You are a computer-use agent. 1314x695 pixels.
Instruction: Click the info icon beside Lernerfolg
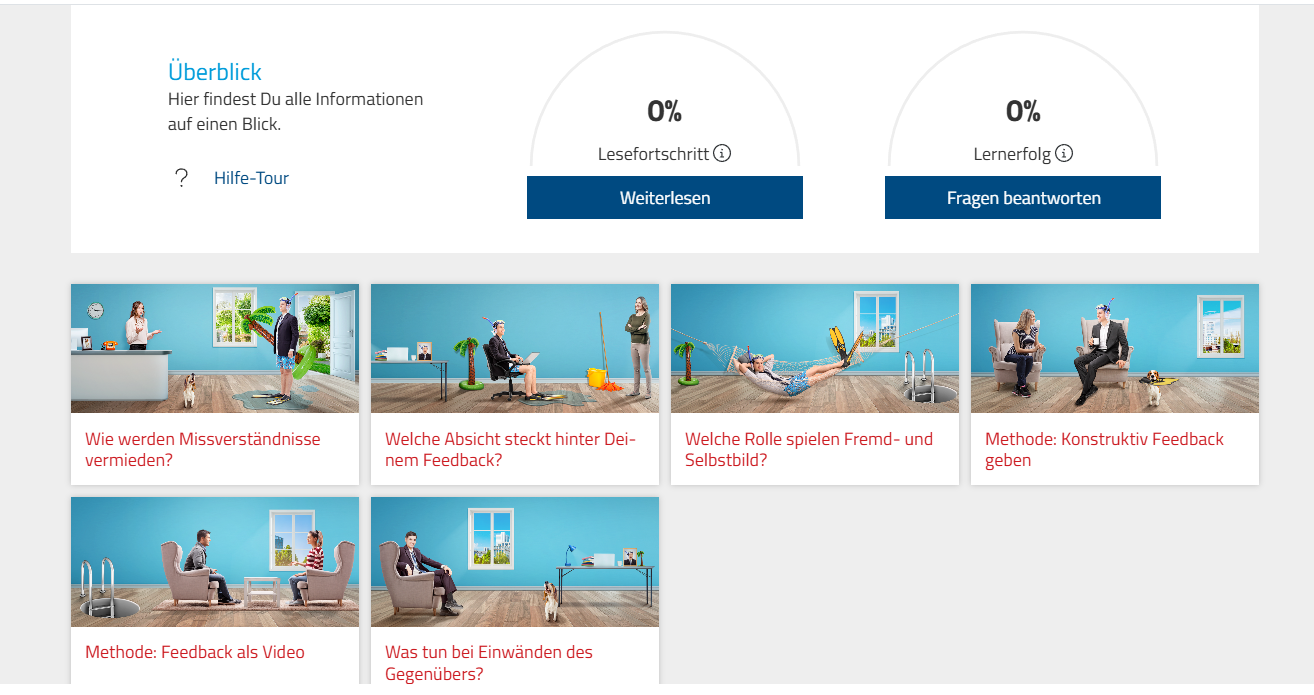coord(1064,154)
